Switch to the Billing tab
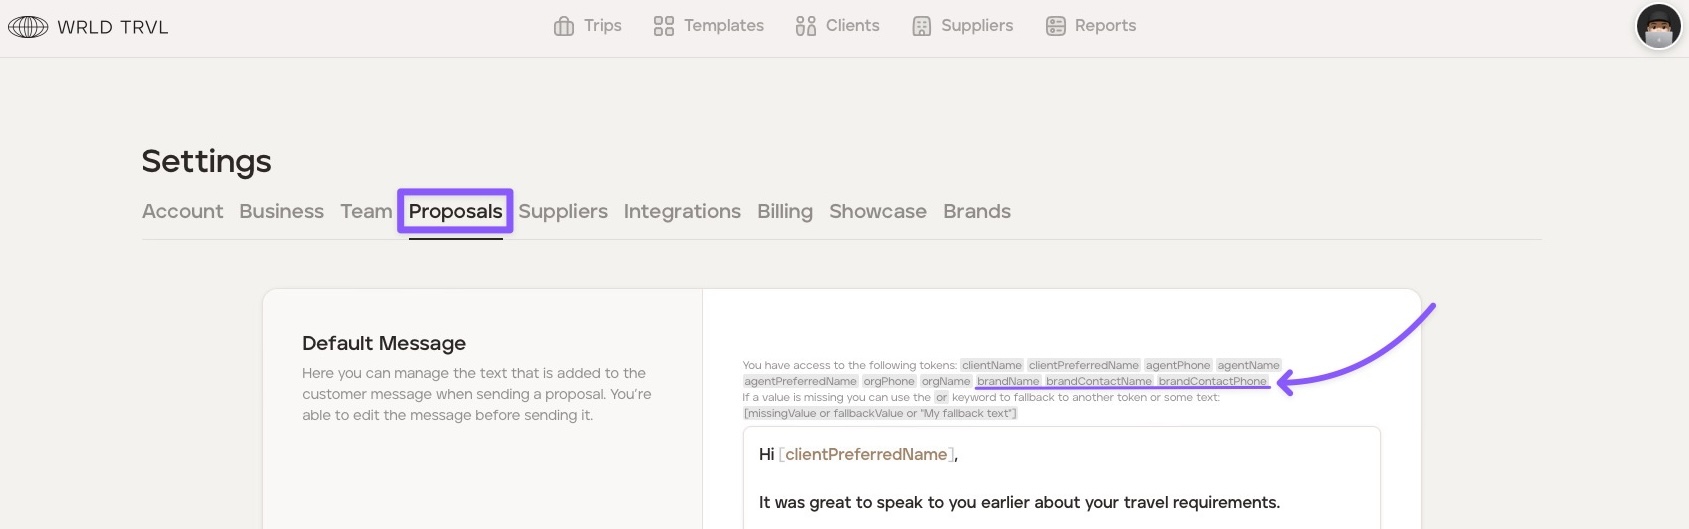This screenshot has height=529, width=1689. coord(785,212)
